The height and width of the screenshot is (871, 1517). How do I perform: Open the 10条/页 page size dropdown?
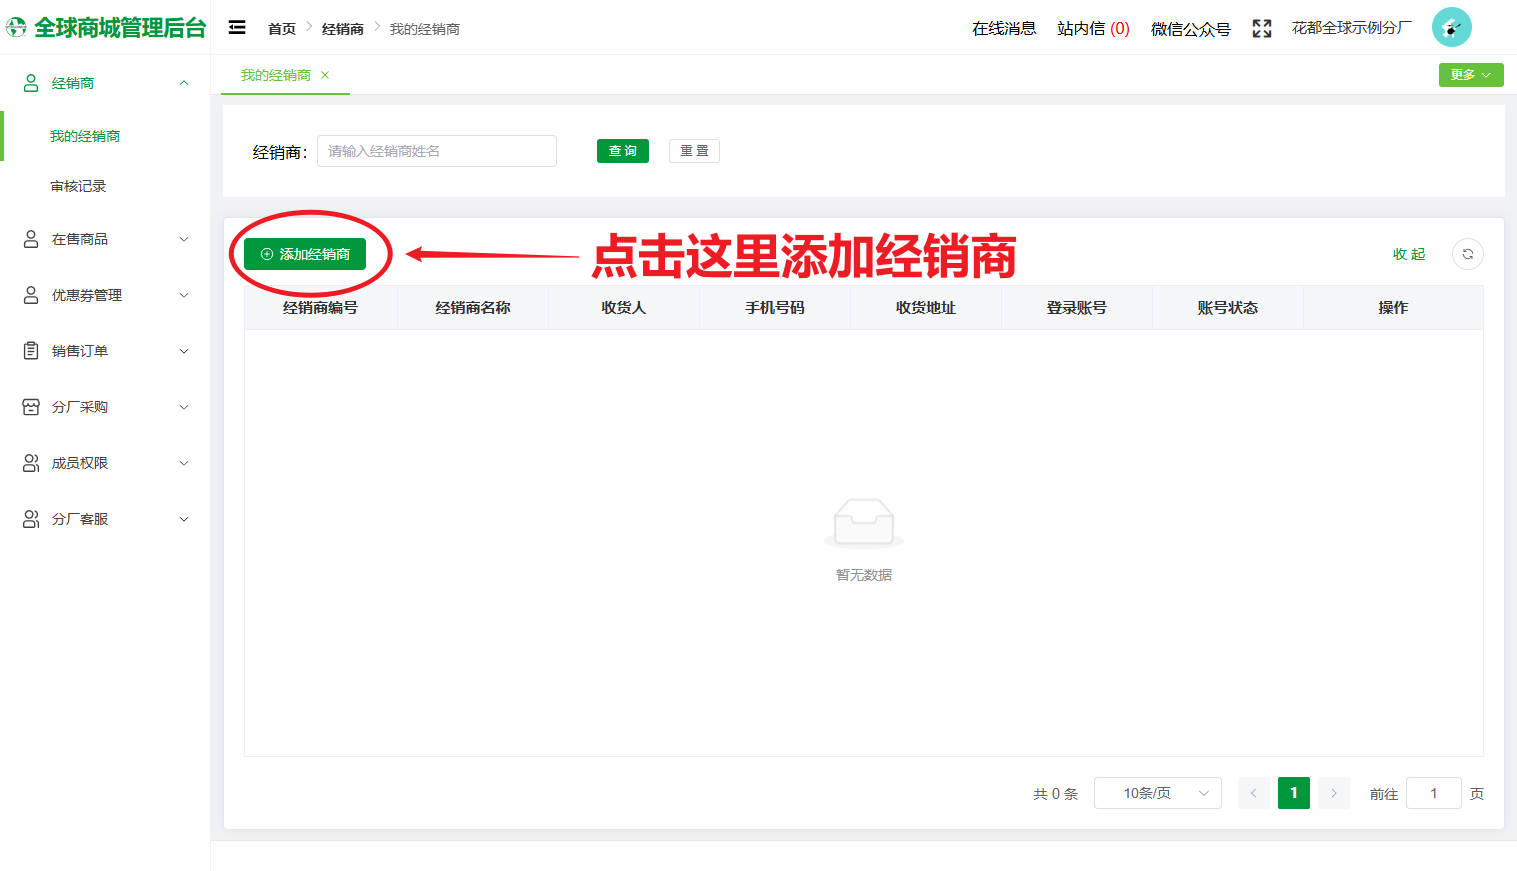coord(1157,793)
